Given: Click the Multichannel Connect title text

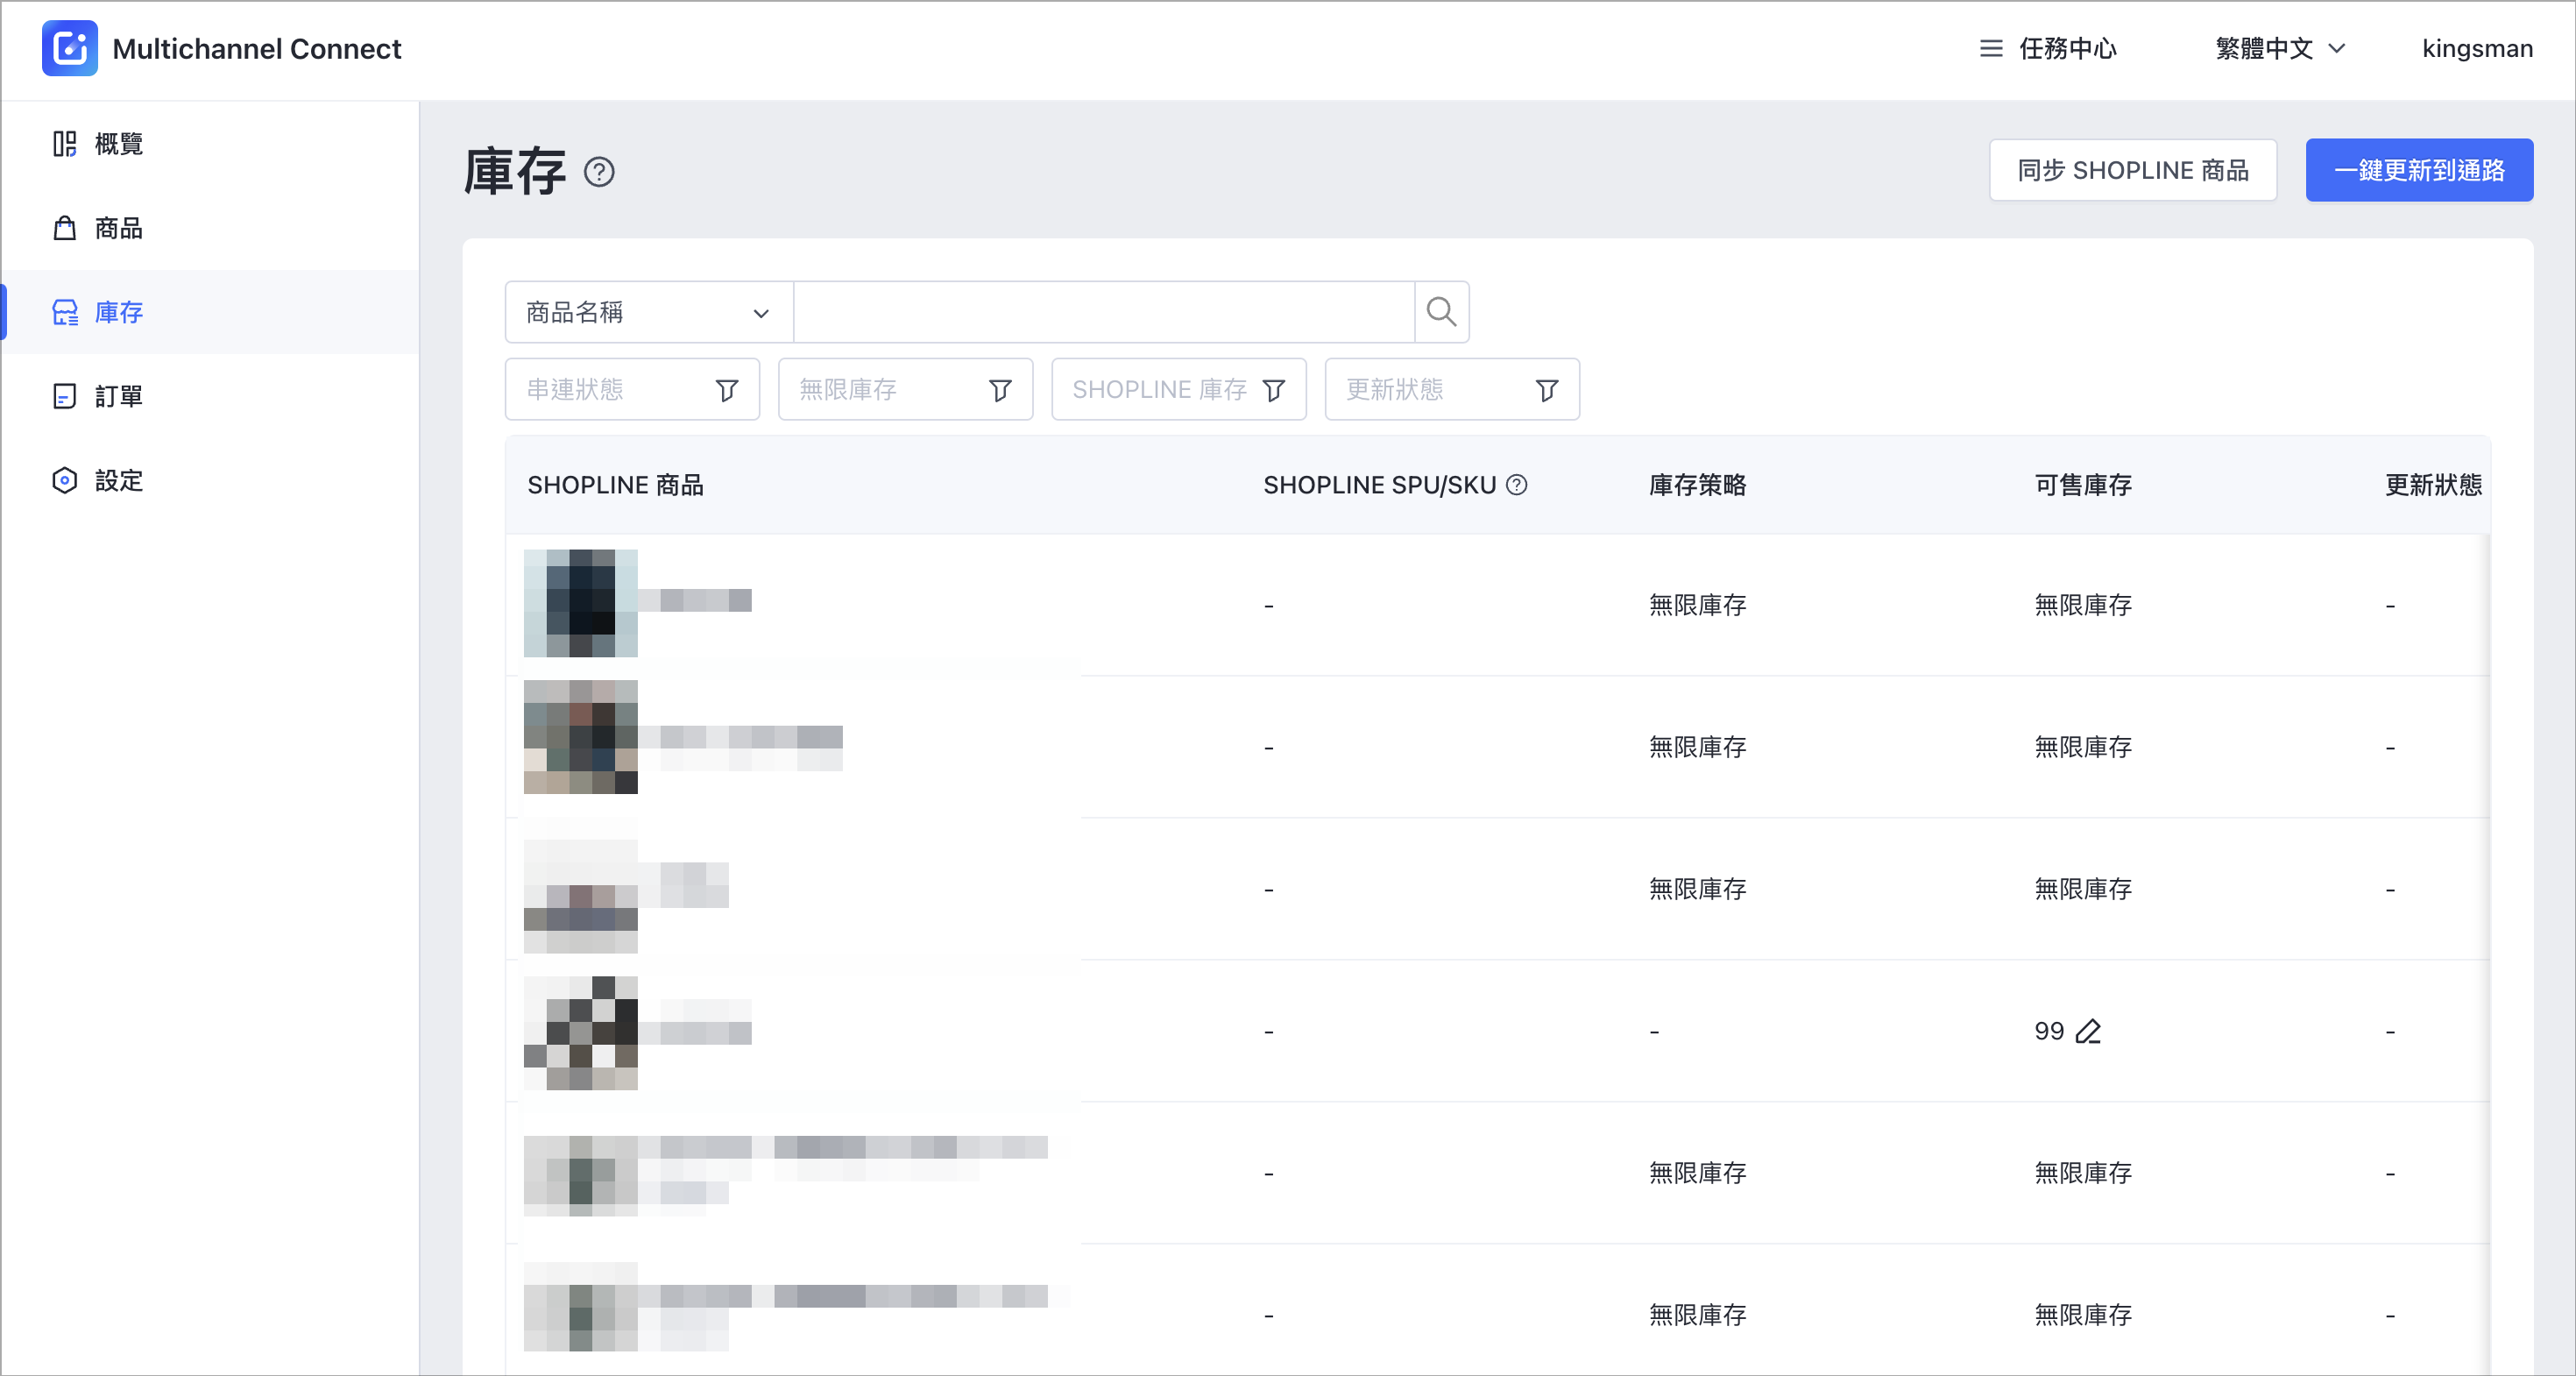Looking at the screenshot, I should (257, 48).
